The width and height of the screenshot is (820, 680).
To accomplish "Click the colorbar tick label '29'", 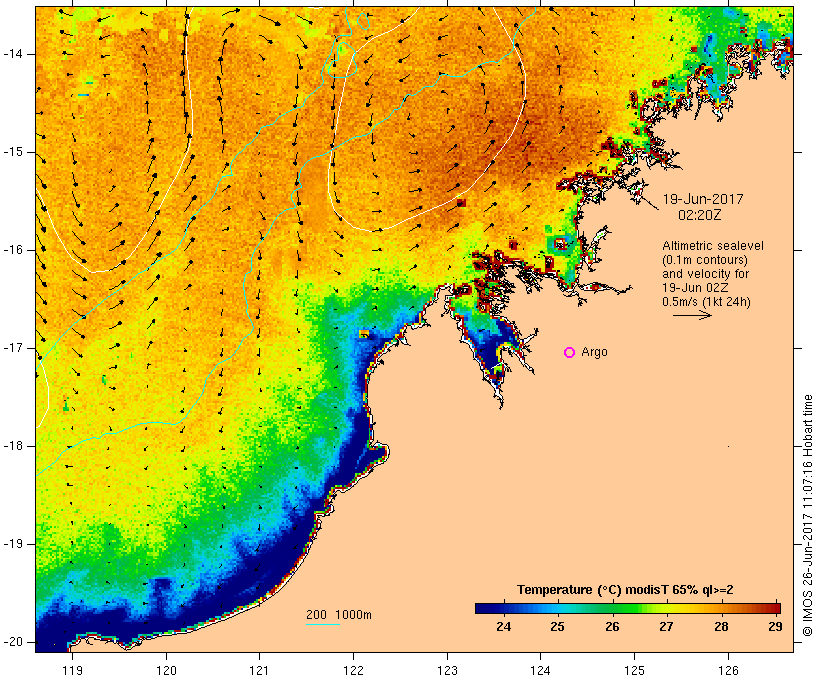I will [x=775, y=627].
